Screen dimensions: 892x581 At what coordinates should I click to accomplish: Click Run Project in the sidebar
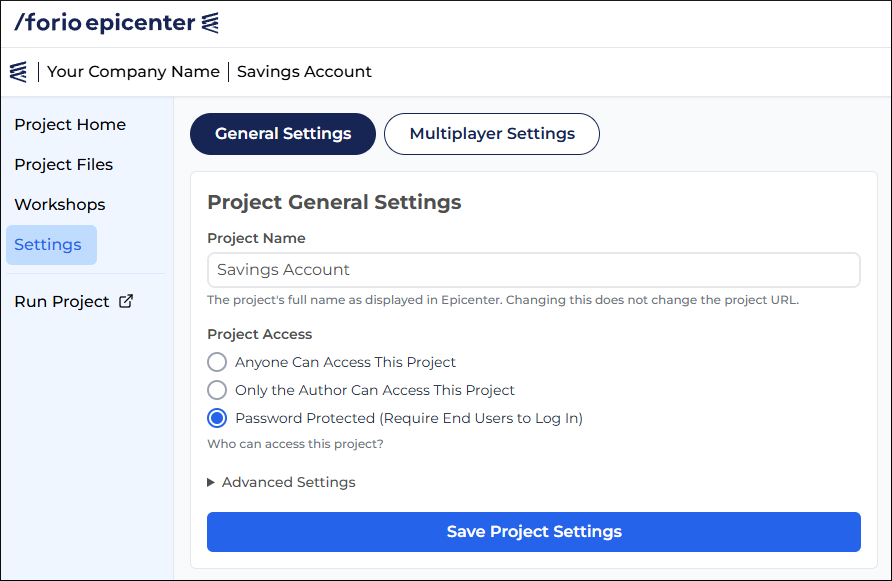point(62,301)
